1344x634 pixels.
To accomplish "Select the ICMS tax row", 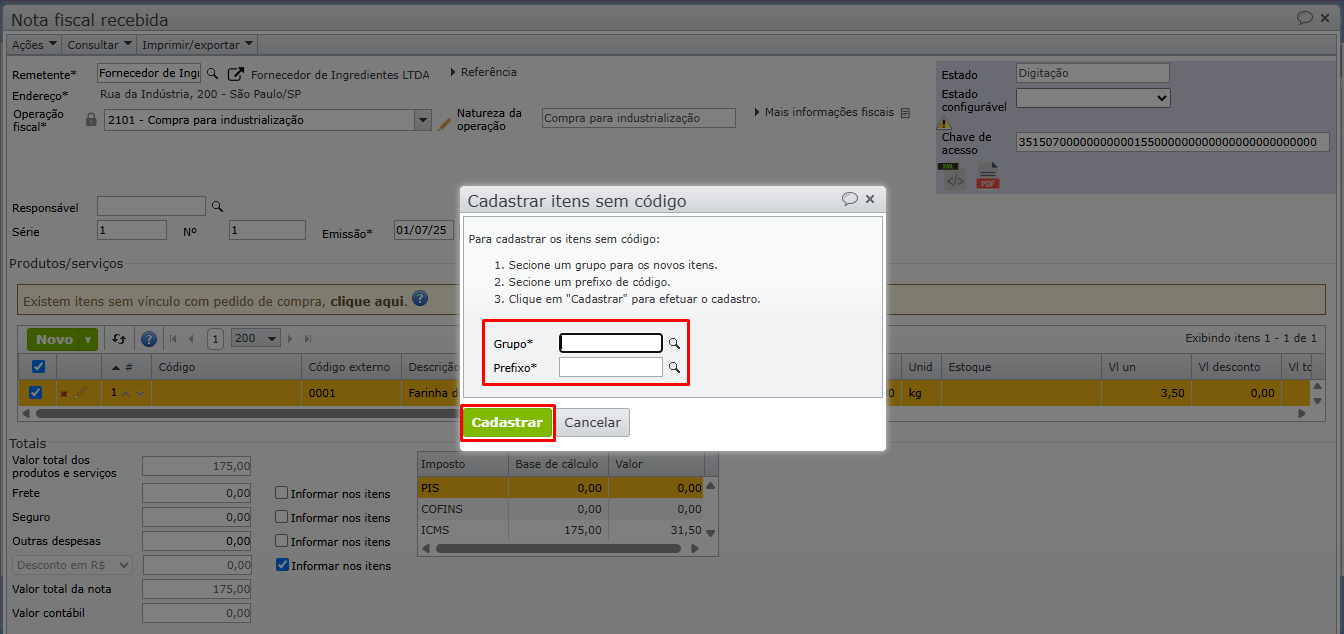I will click(561, 530).
